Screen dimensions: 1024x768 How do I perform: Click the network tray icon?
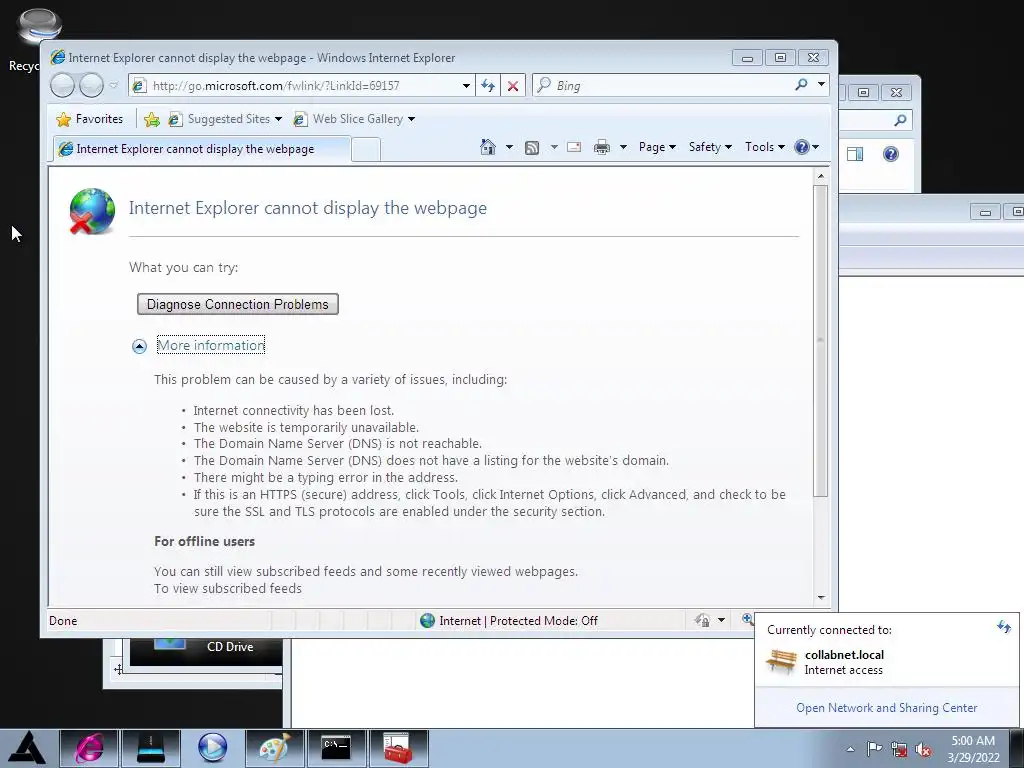899,749
